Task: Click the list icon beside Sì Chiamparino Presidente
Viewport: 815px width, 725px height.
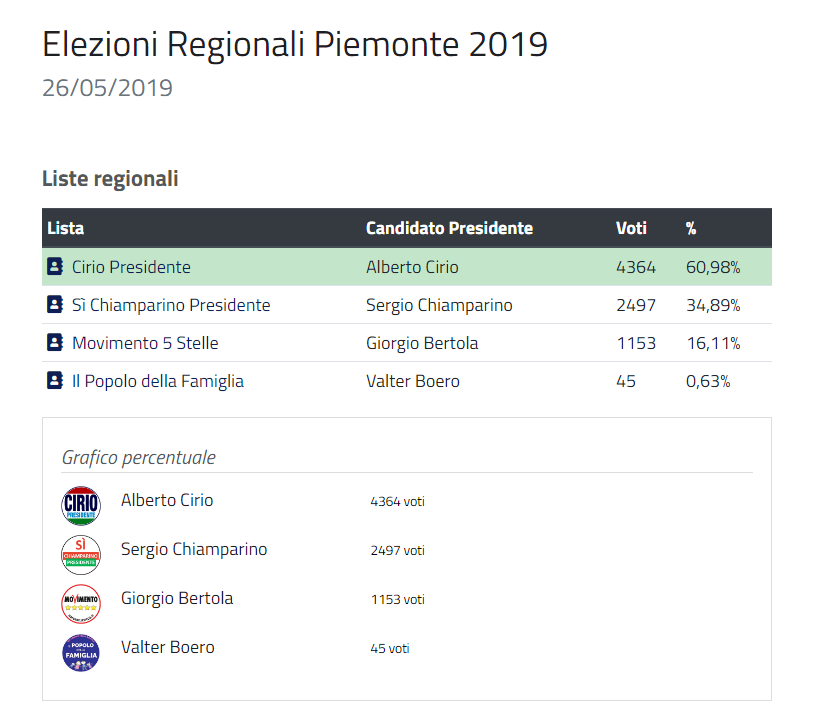Action: coord(55,305)
